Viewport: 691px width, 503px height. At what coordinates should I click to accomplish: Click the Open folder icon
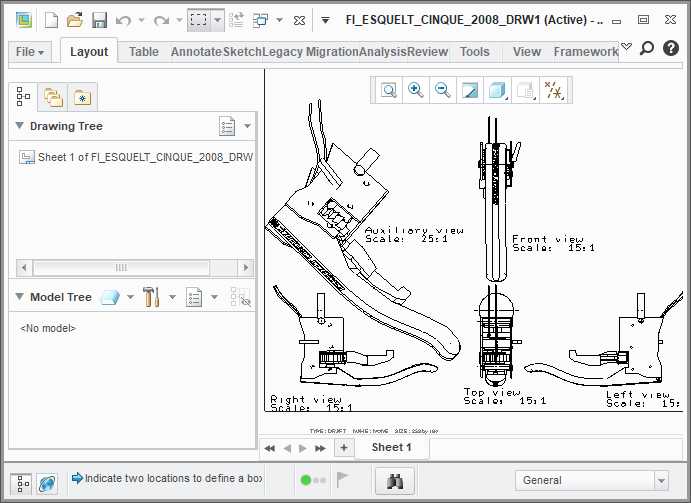click(75, 20)
